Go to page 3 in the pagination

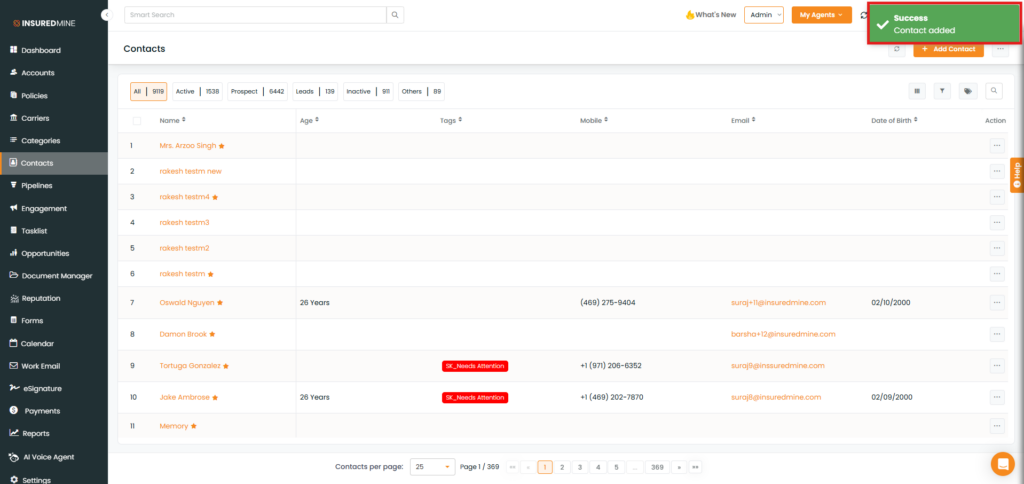pyautogui.click(x=580, y=467)
